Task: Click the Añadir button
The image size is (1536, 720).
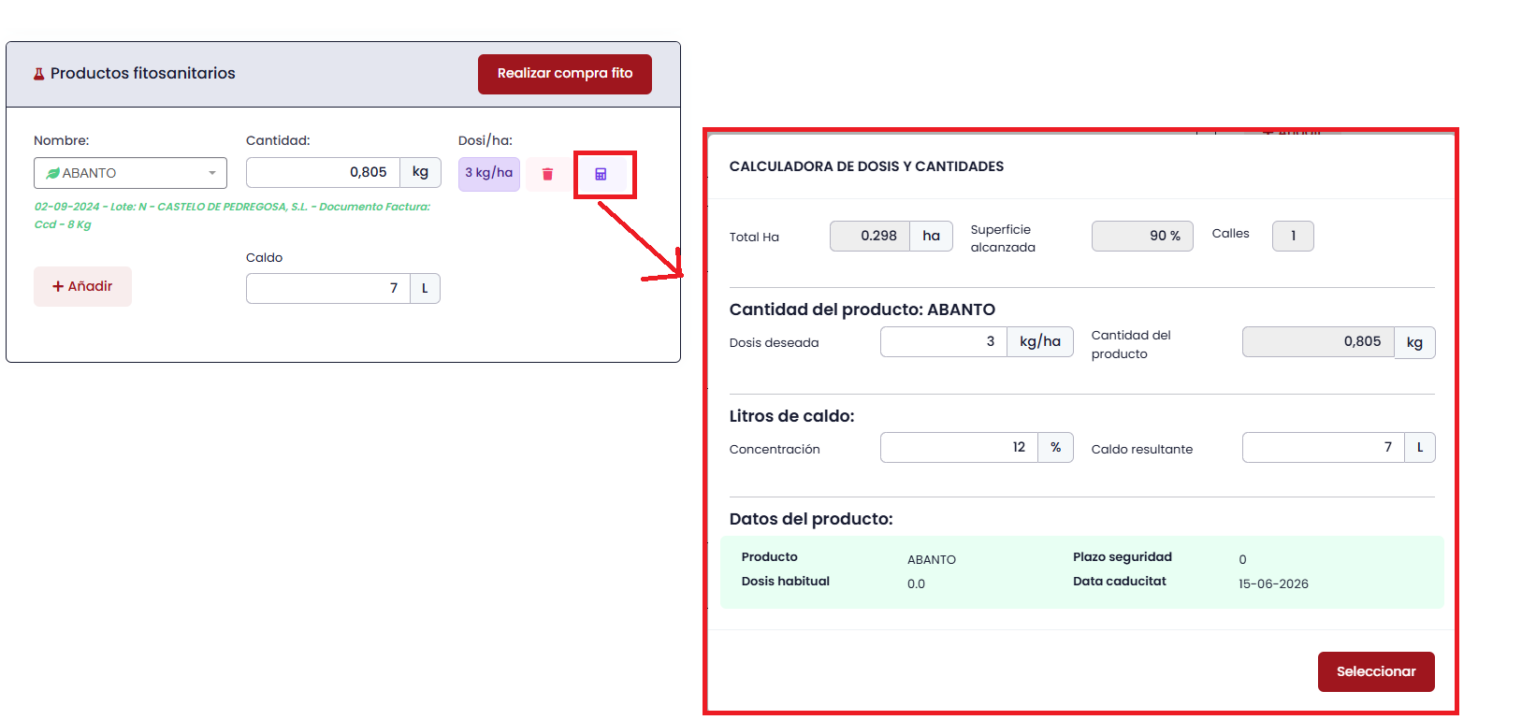Action: pyautogui.click(x=82, y=286)
